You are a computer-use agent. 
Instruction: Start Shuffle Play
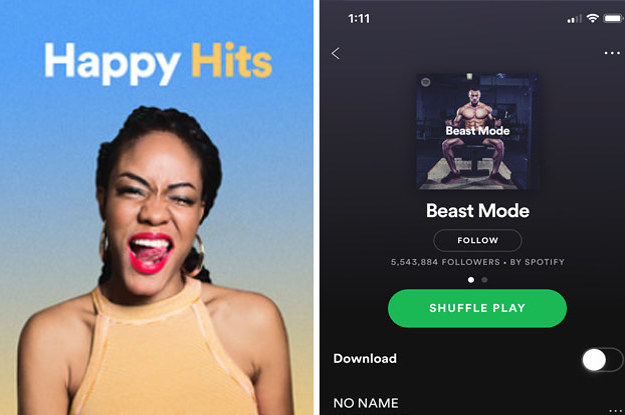pyautogui.click(x=477, y=308)
